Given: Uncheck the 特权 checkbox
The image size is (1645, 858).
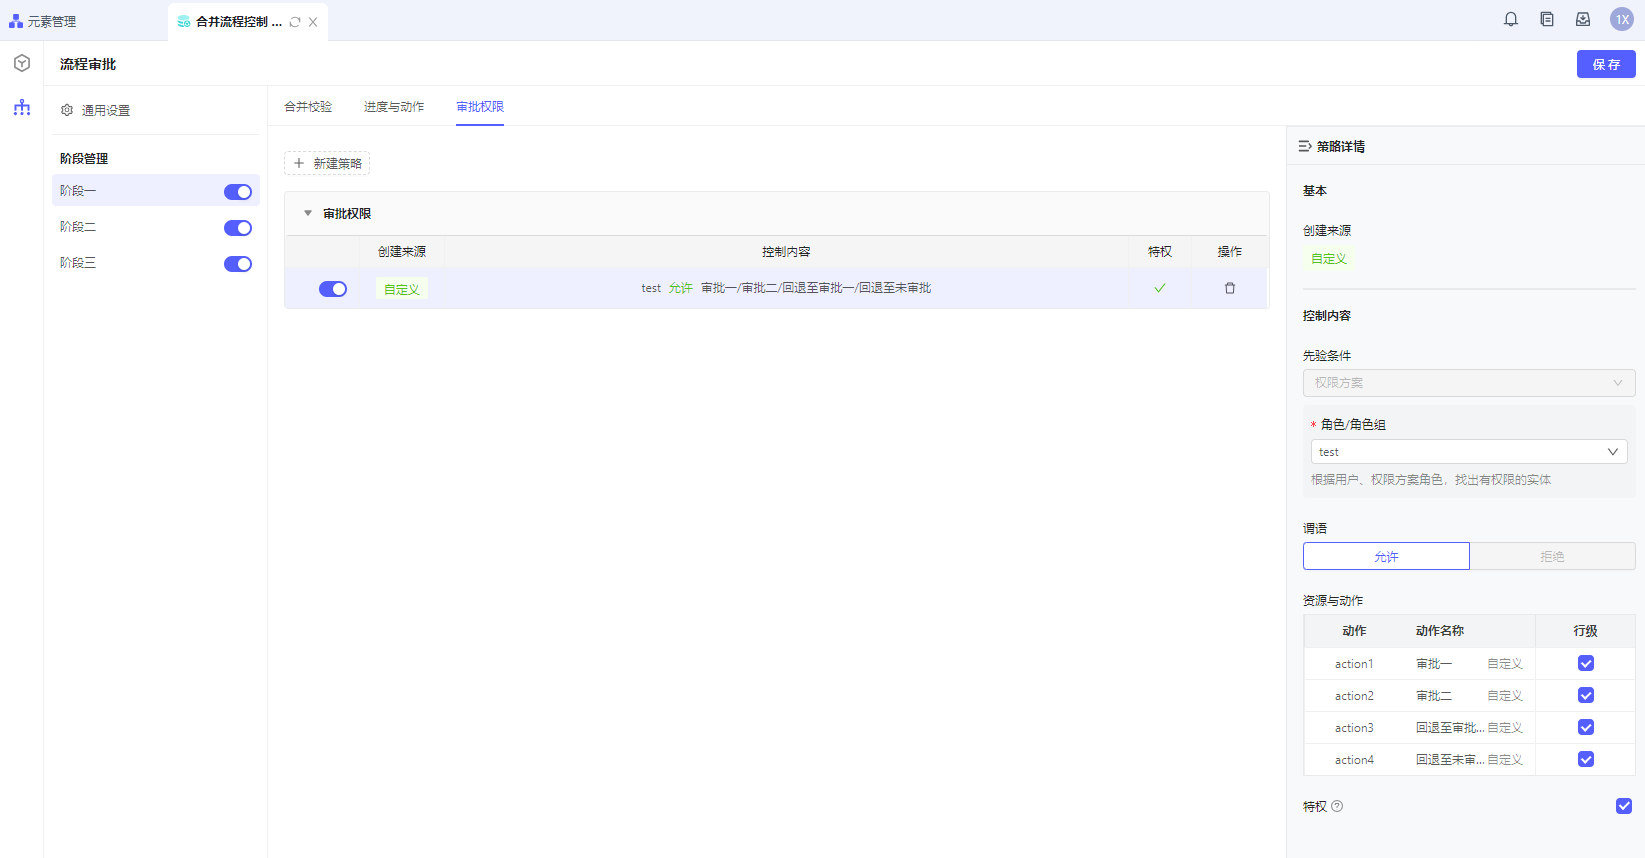Looking at the screenshot, I should tap(1624, 806).
